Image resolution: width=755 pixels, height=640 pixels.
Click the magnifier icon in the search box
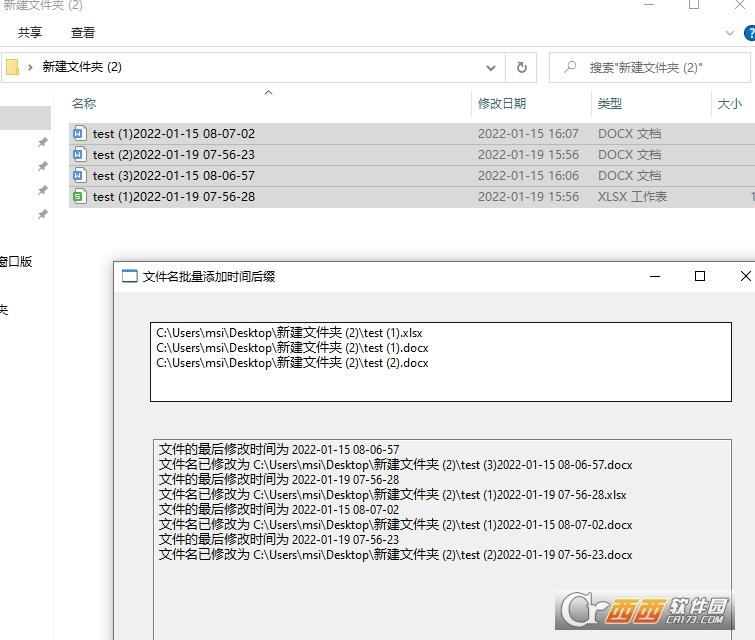click(x=570, y=67)
